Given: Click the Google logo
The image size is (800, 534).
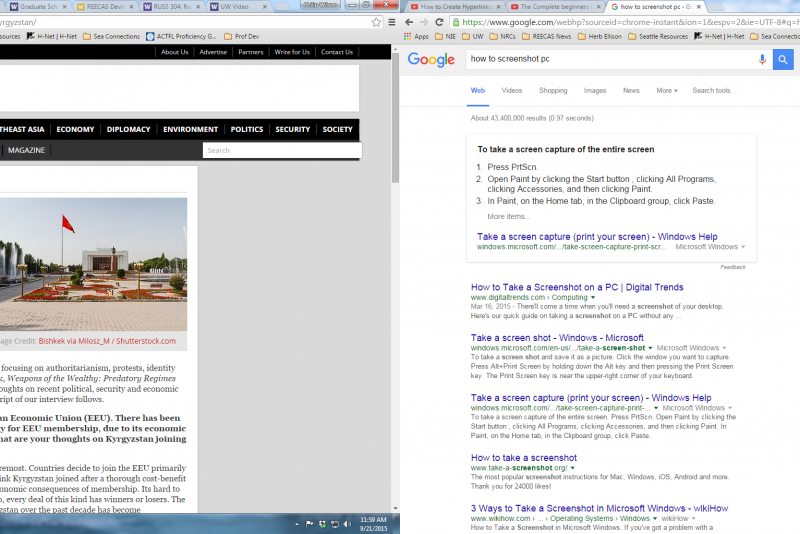Looking at the screenshot, I should (x=431, y=60).
